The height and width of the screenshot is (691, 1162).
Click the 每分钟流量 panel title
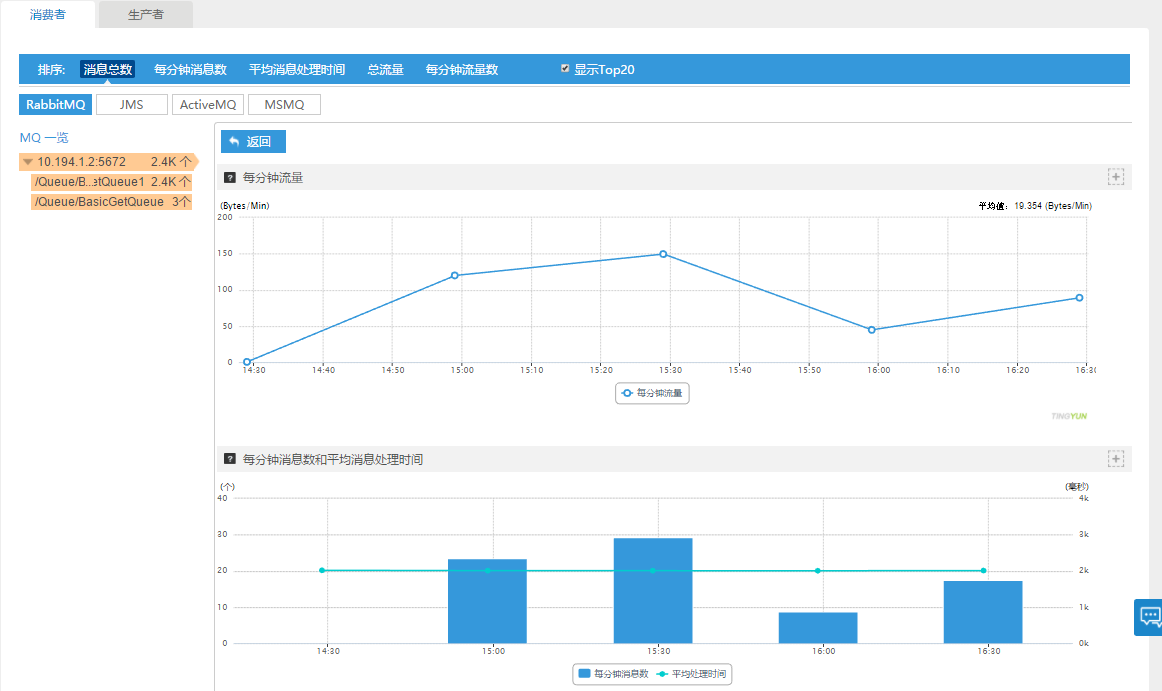point(273,178)
